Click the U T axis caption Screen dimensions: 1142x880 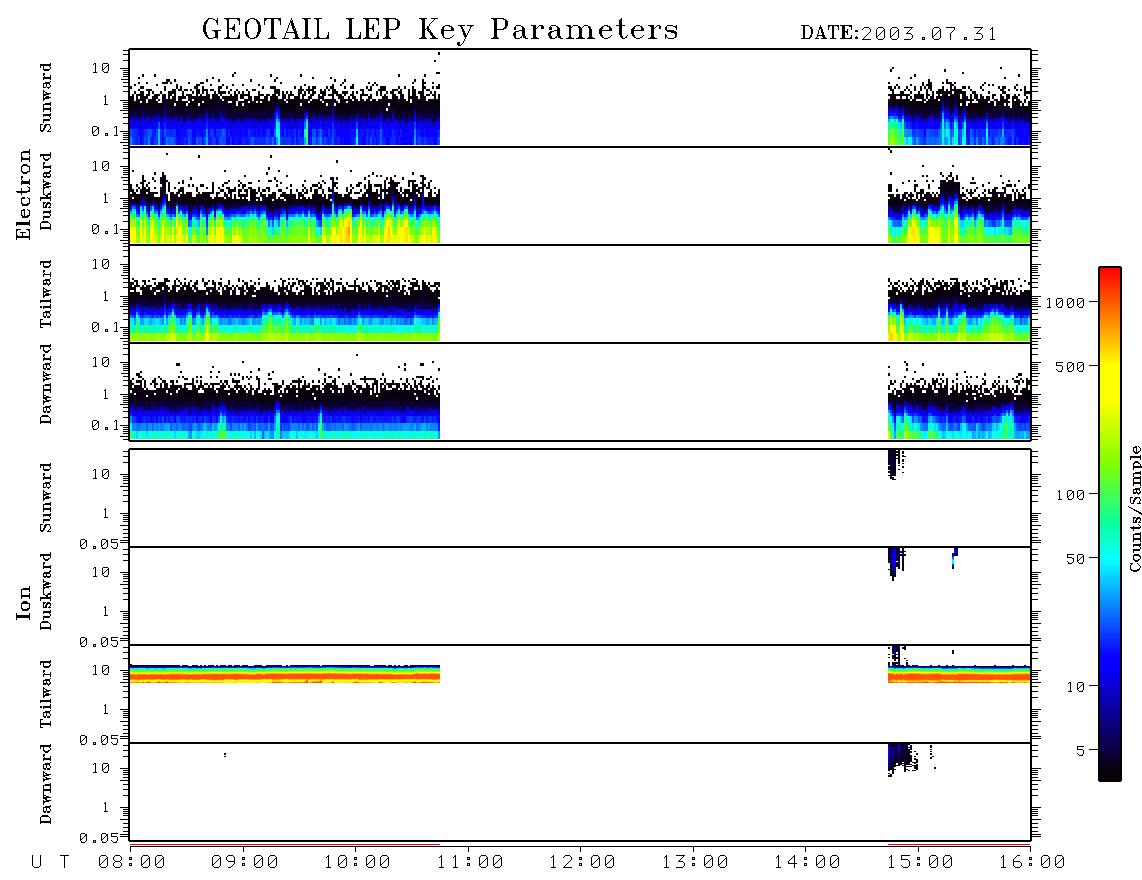(50, 863)
